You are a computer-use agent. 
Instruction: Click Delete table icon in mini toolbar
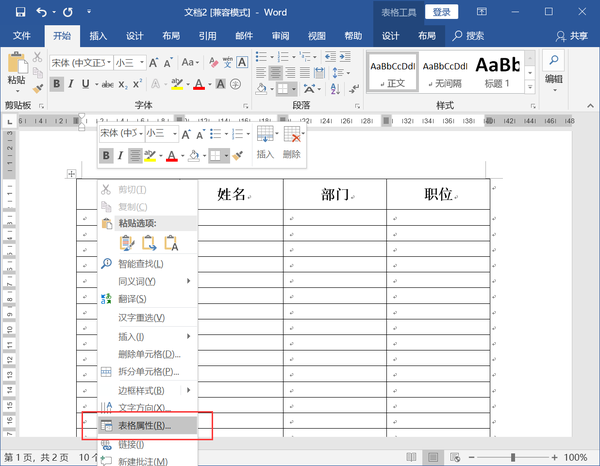(292, 135)
